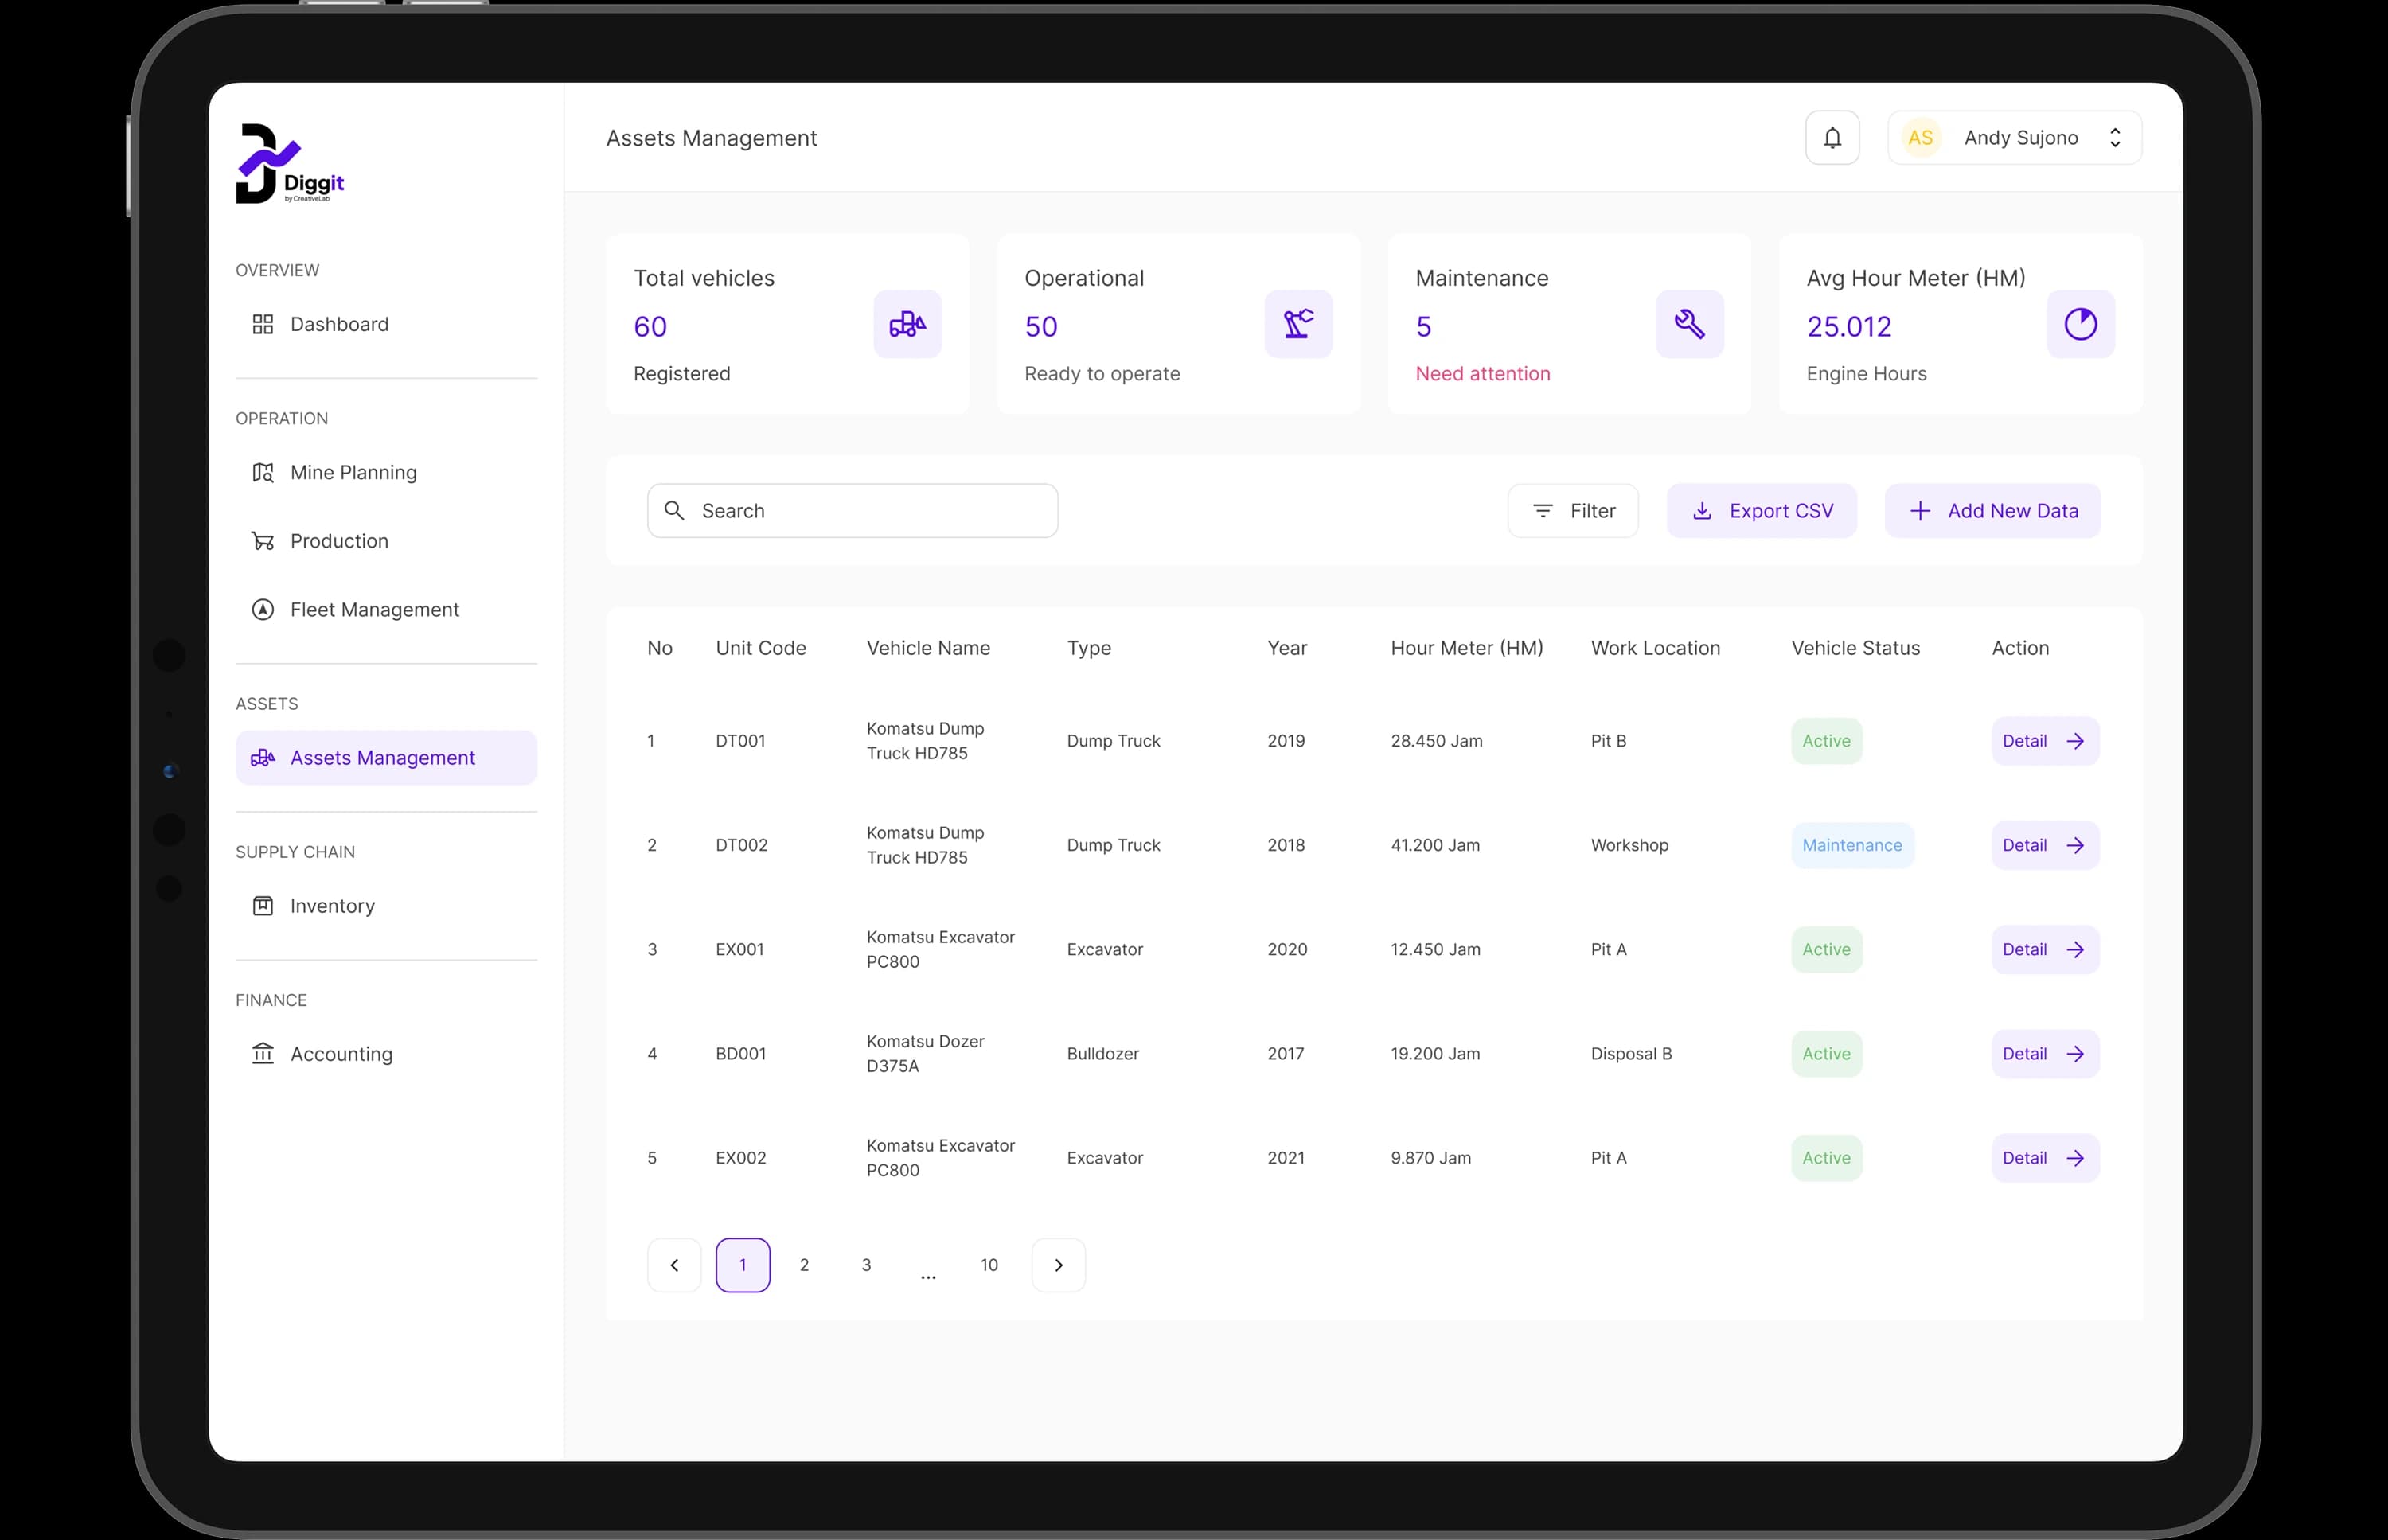
Task: Click the Workshop location cell
Action: [x=1629, y=845]
